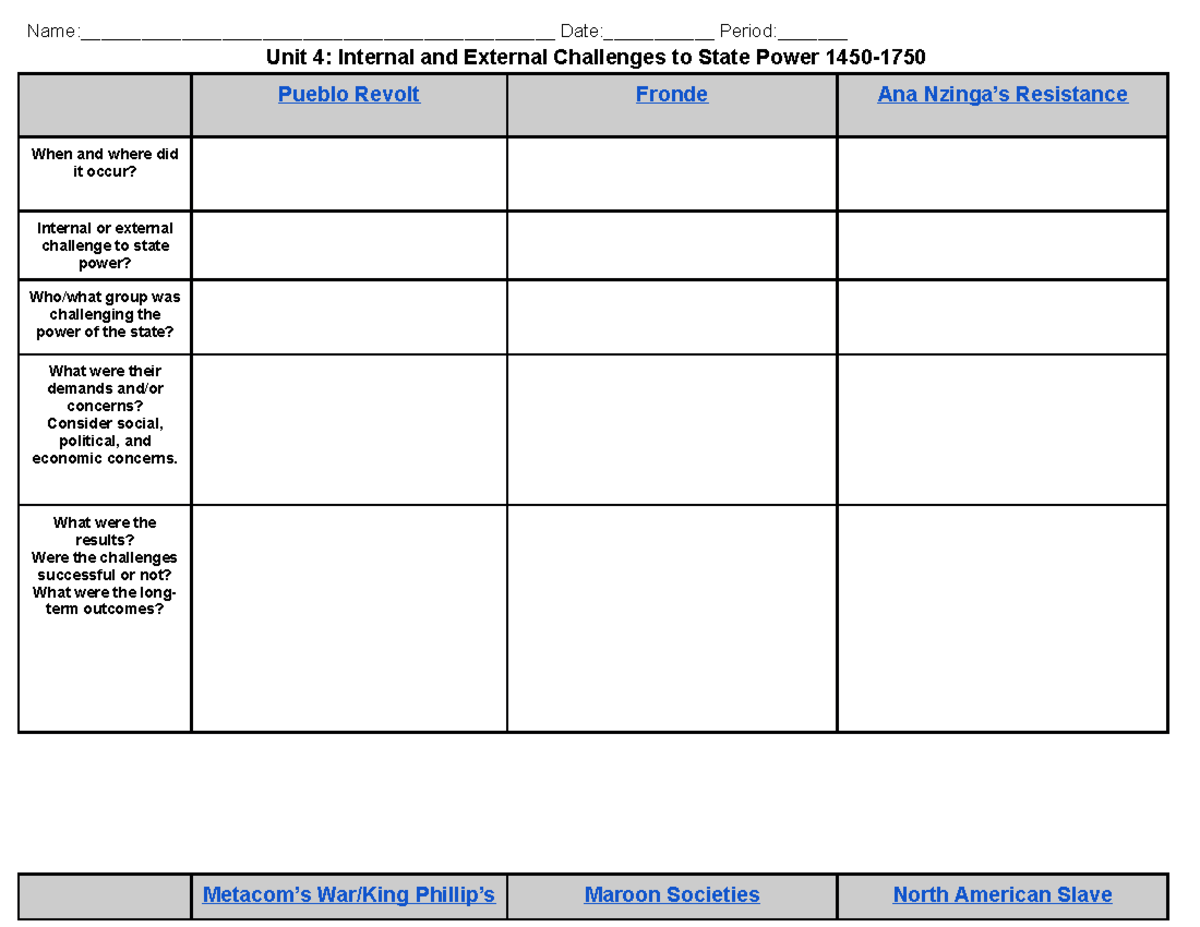1200x927 pixels.
Task: Select Pueblo Revolt's when and where cell
Action: [349, 174]
